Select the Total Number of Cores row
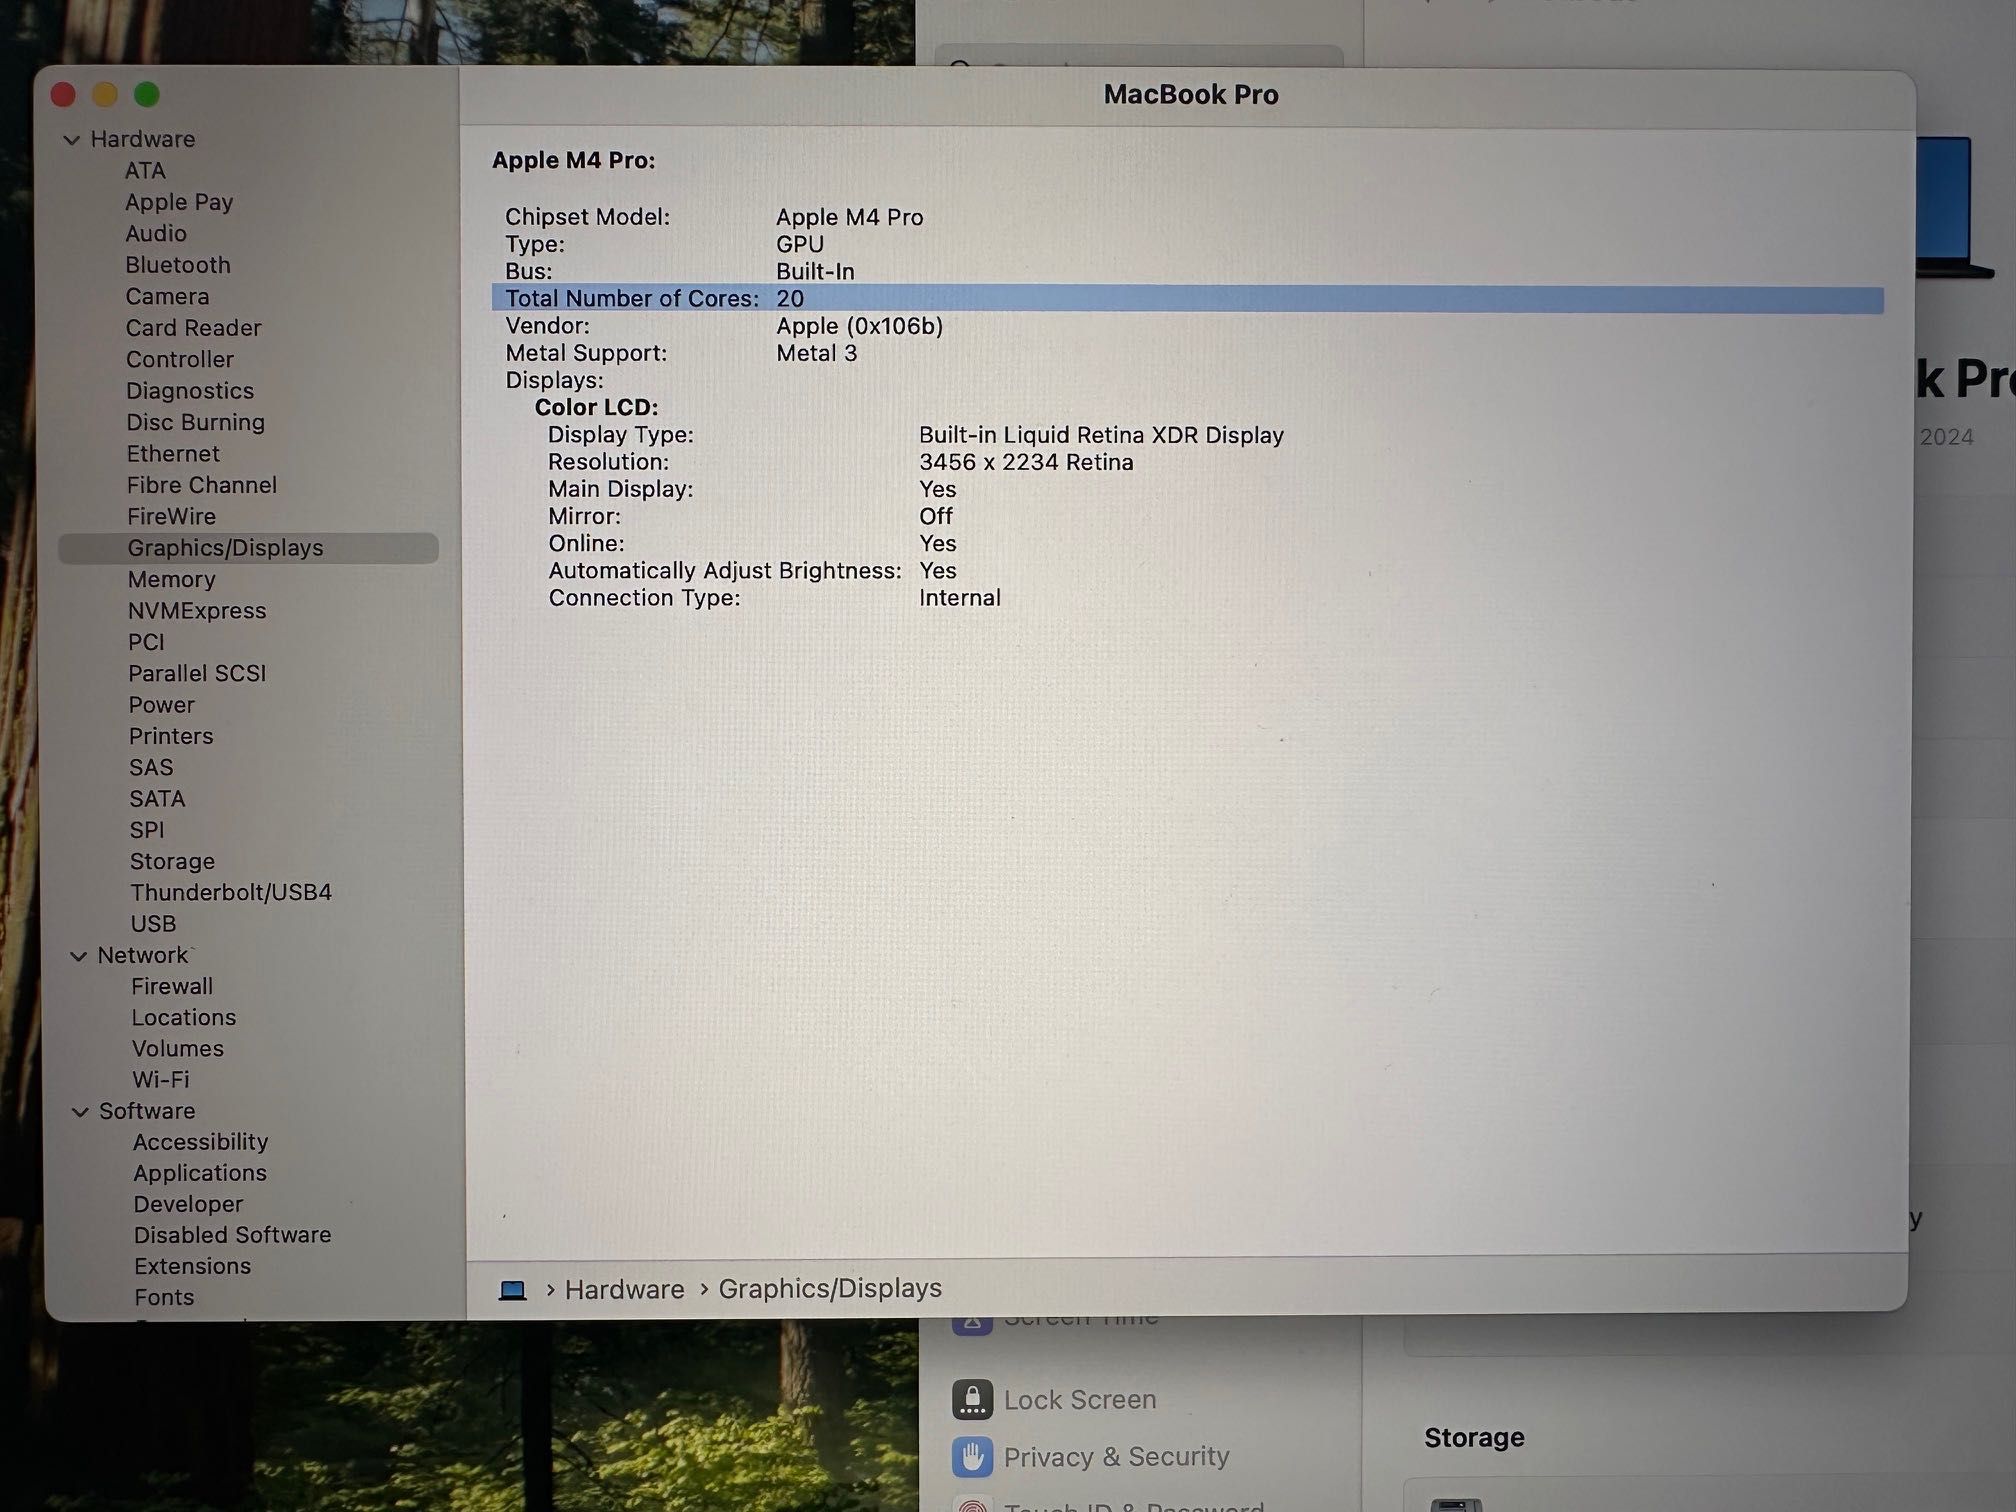 coord(1187,299)
